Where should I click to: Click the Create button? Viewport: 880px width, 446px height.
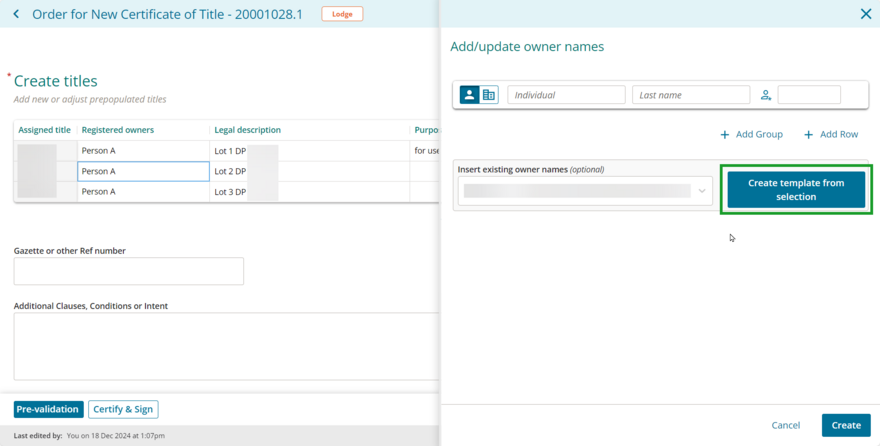click(x=846, y=425)
